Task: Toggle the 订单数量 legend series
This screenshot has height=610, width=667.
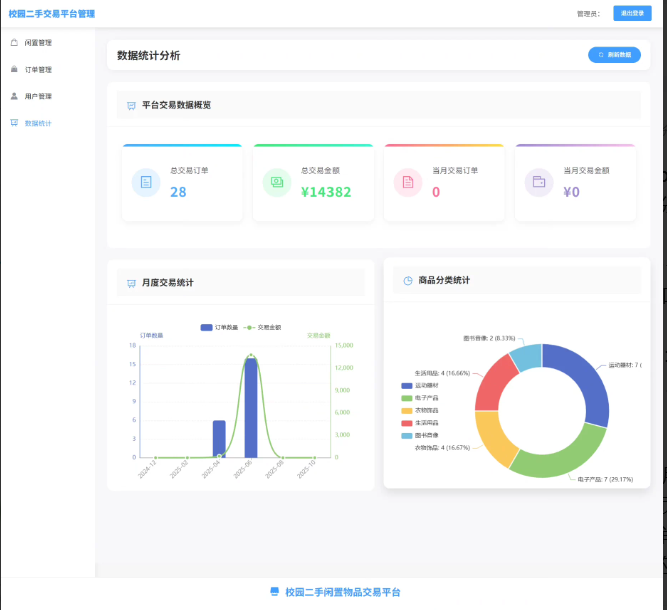Action: [x=219, y=327]
